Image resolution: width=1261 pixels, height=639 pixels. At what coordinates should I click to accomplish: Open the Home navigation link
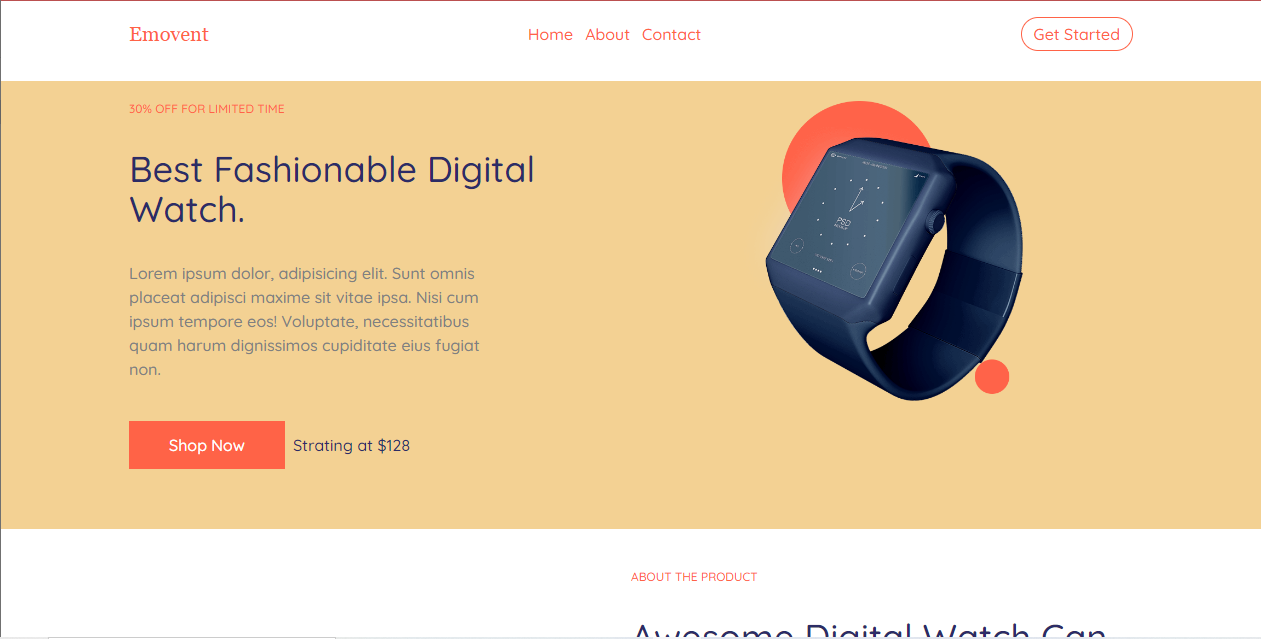point(550,34)
